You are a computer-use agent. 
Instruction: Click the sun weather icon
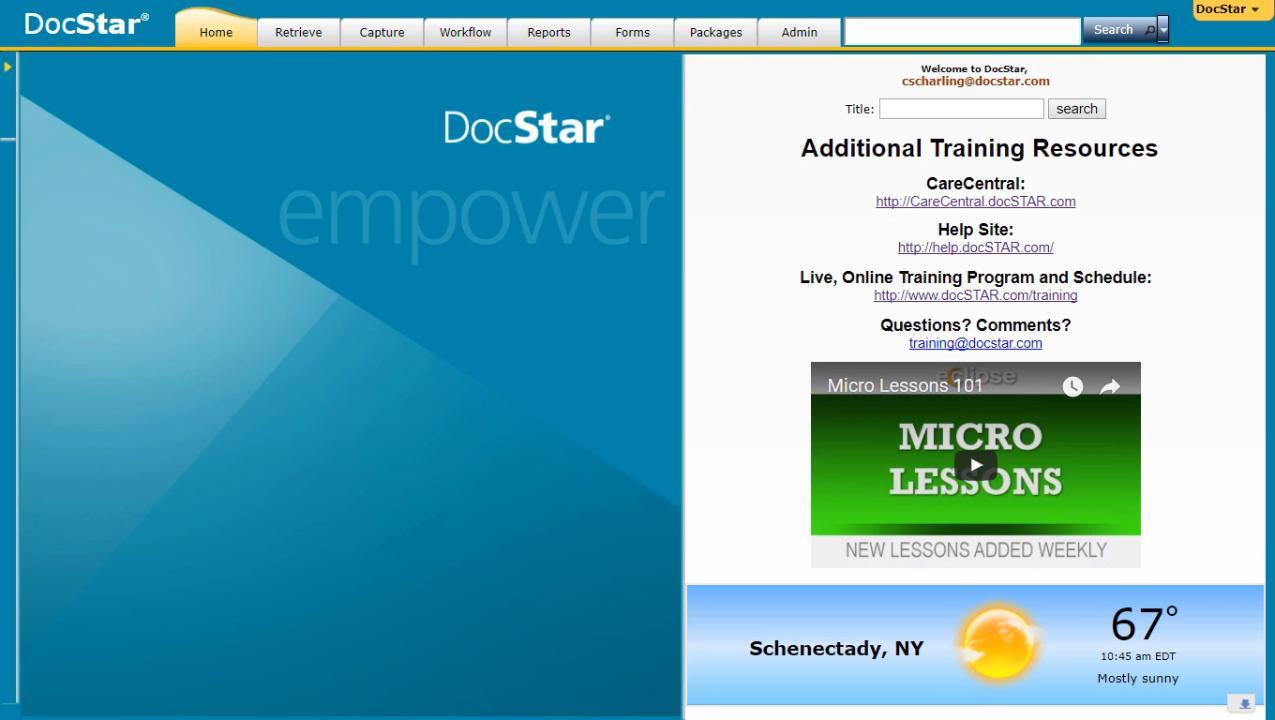pos(999,645)
